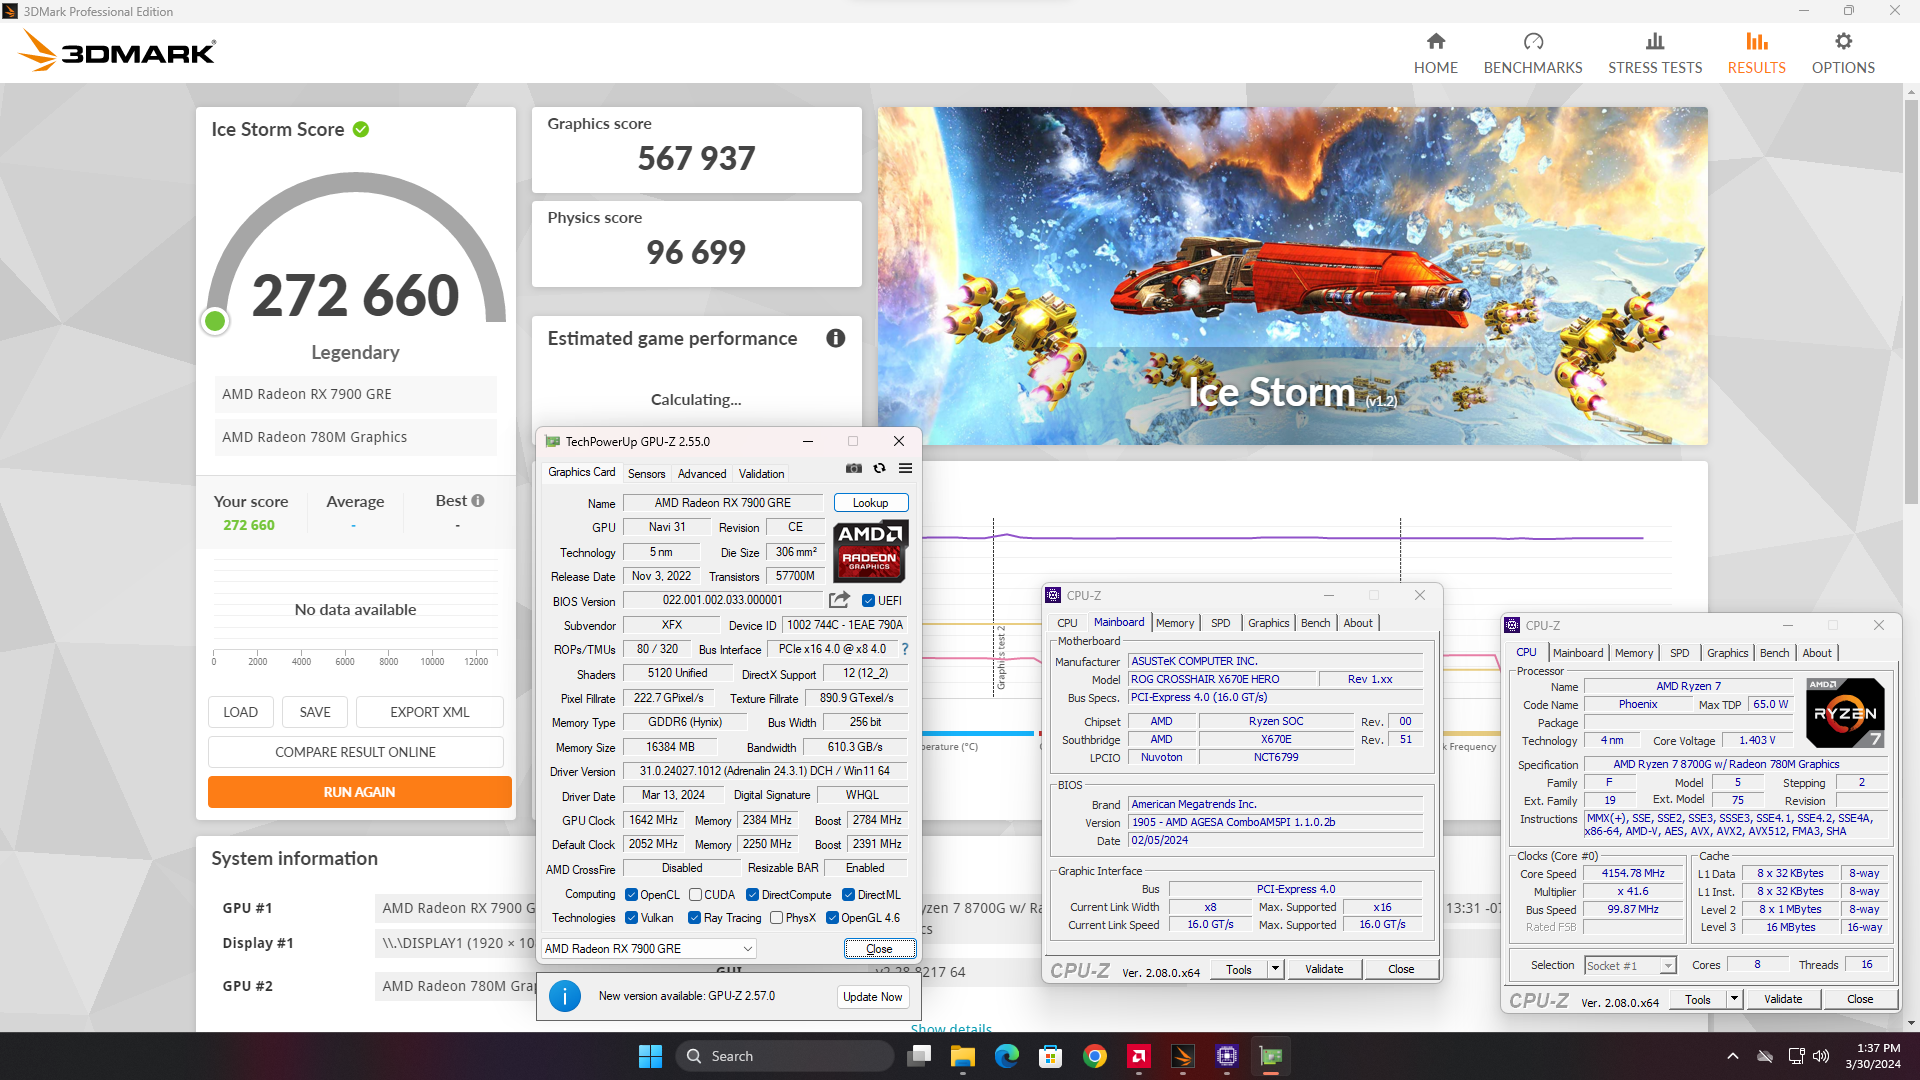Click the Ice Storm preview image
The height and width of the screenshot is (1080, 1920).
click(1292, 276)
